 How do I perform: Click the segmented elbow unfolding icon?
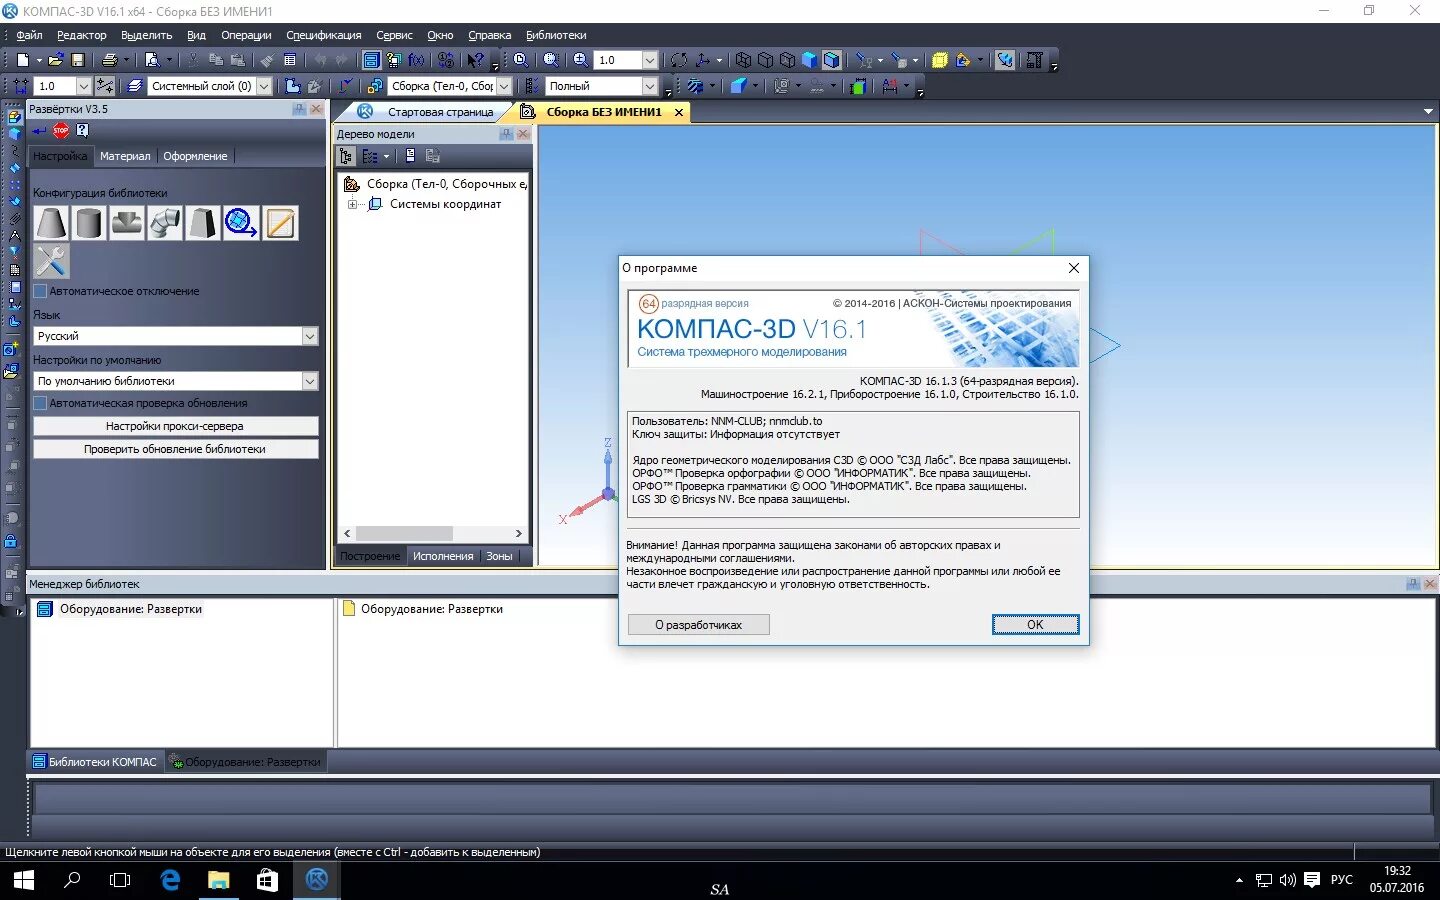tap(165, 223)
